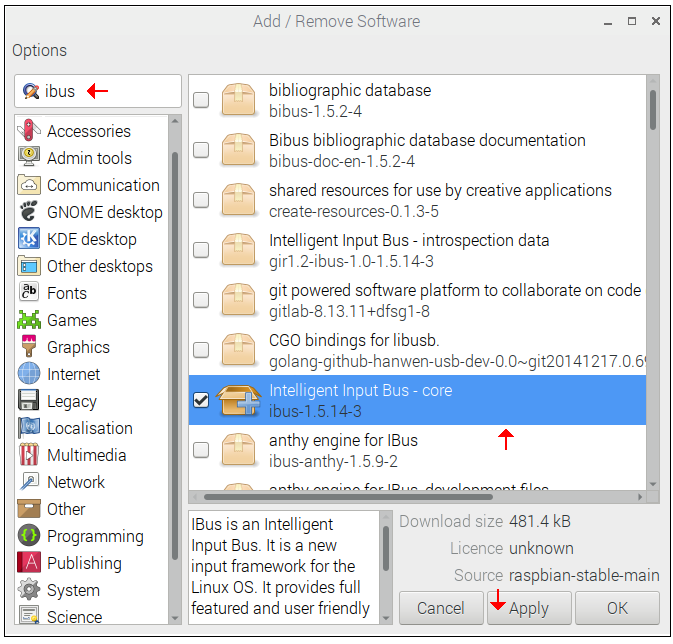Click the Internet globe icon
673x644 pixels.
29,374
